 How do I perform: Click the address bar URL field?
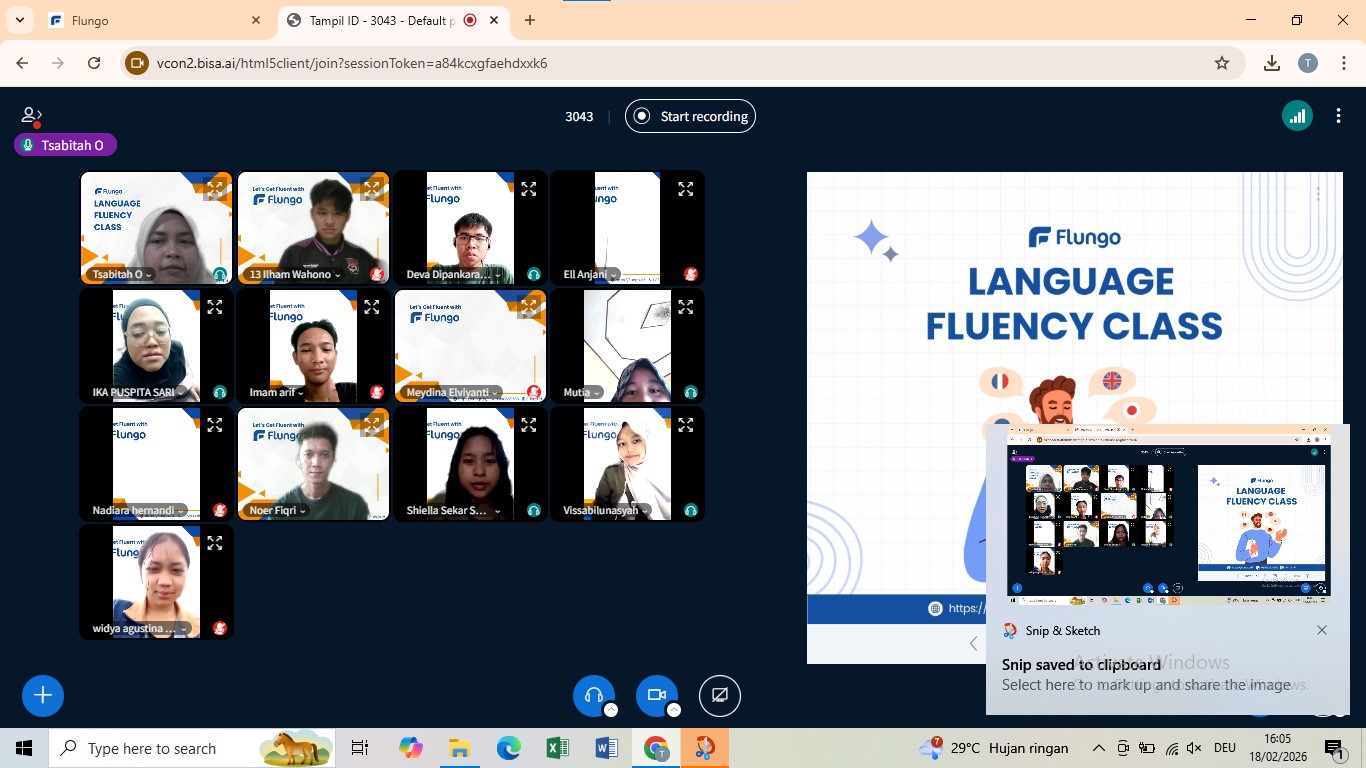[x=680, y=63]
